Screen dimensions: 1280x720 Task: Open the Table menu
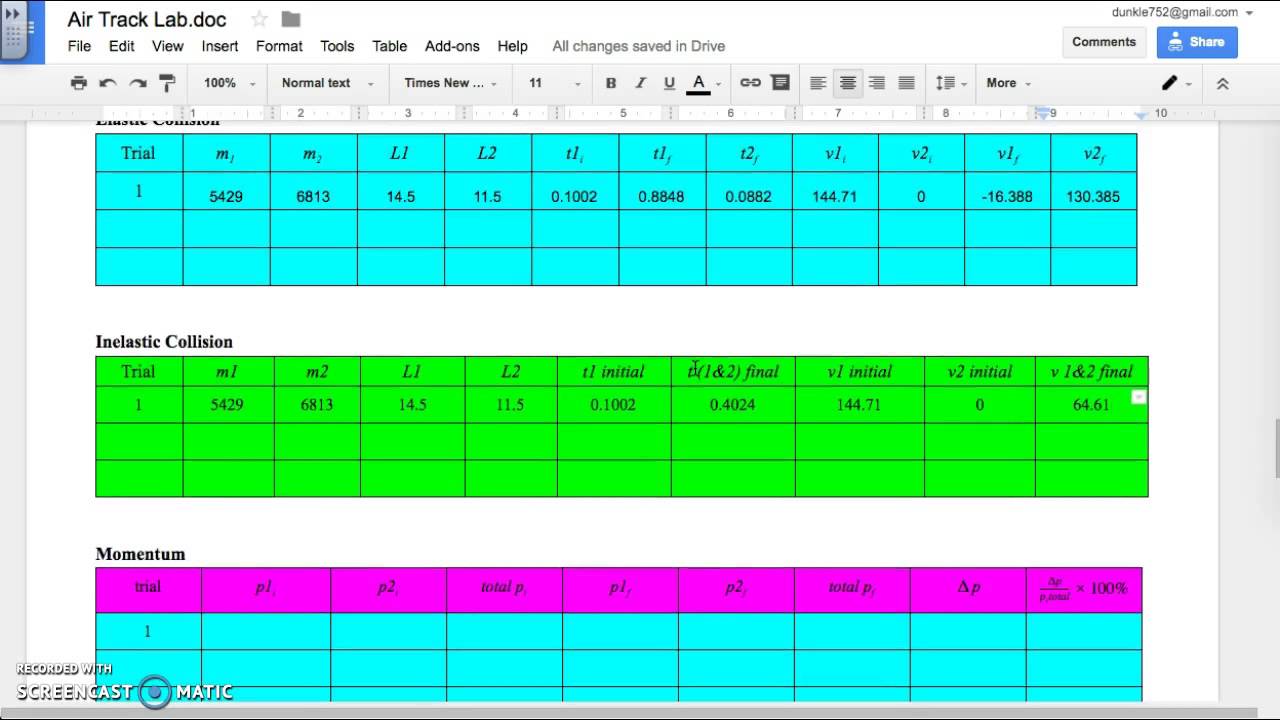coord(389,46)
